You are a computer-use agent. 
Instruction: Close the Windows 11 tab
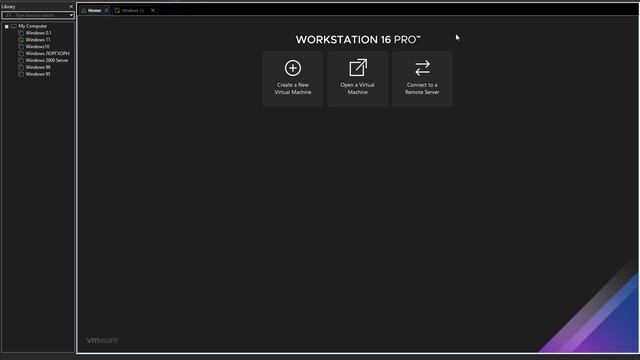153,11
